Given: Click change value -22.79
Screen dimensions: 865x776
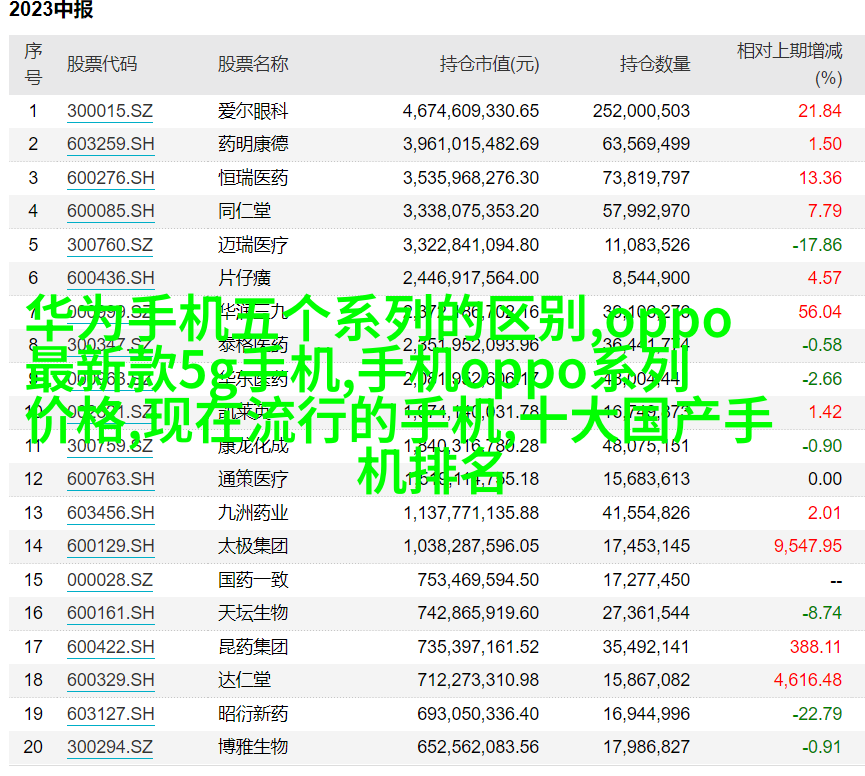Looking at the screenshot, I should click(x=817, y=714).
